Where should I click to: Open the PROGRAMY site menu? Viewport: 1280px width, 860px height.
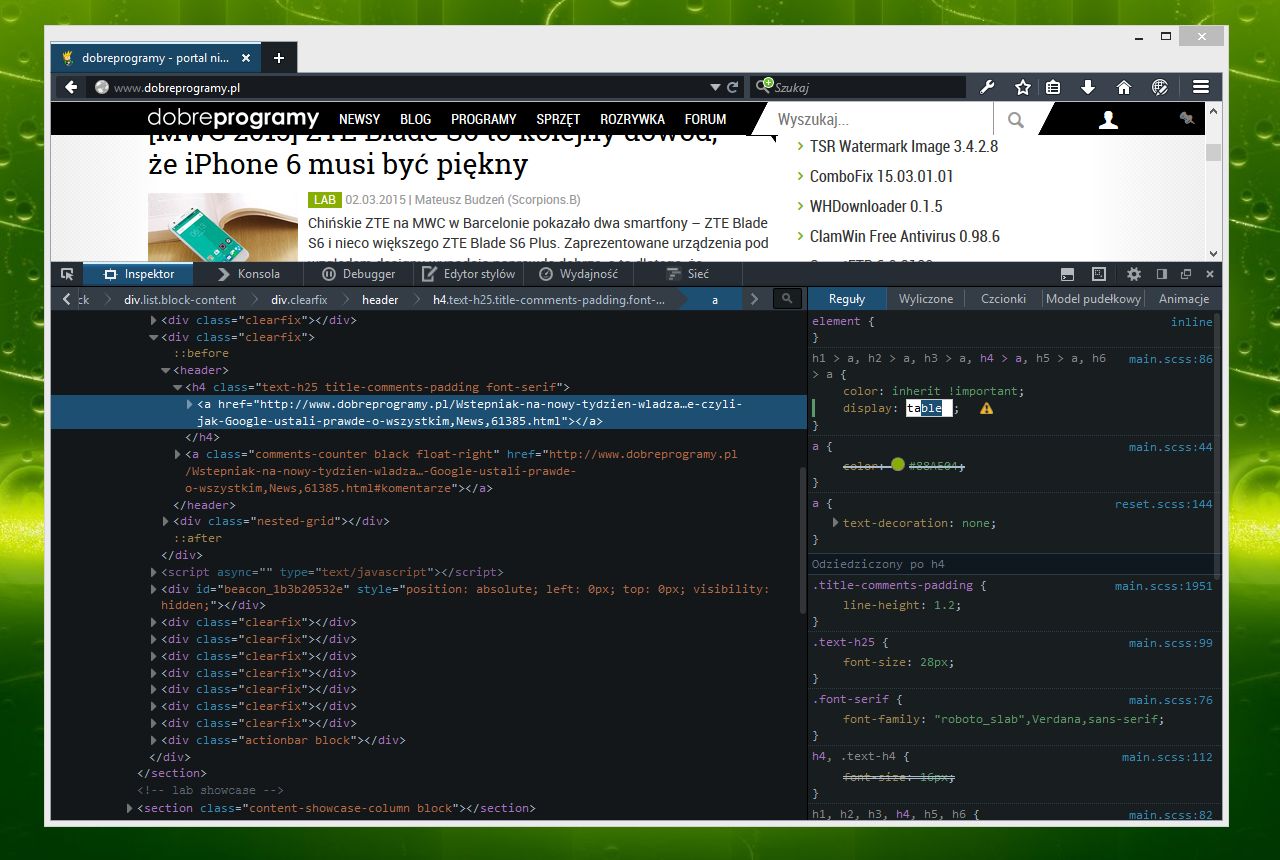[484, 119]
